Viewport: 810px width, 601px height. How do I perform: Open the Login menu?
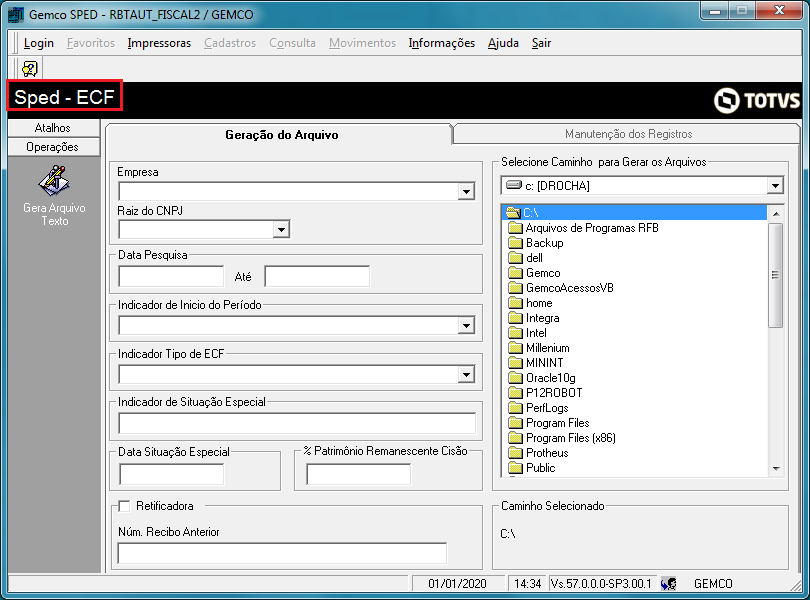(39, 43)
